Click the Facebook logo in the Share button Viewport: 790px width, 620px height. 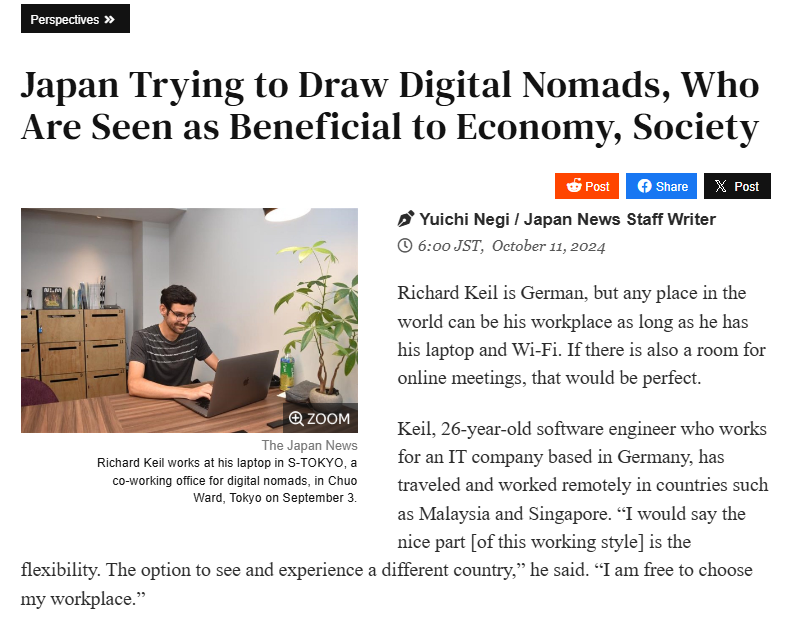pos(644,186)
